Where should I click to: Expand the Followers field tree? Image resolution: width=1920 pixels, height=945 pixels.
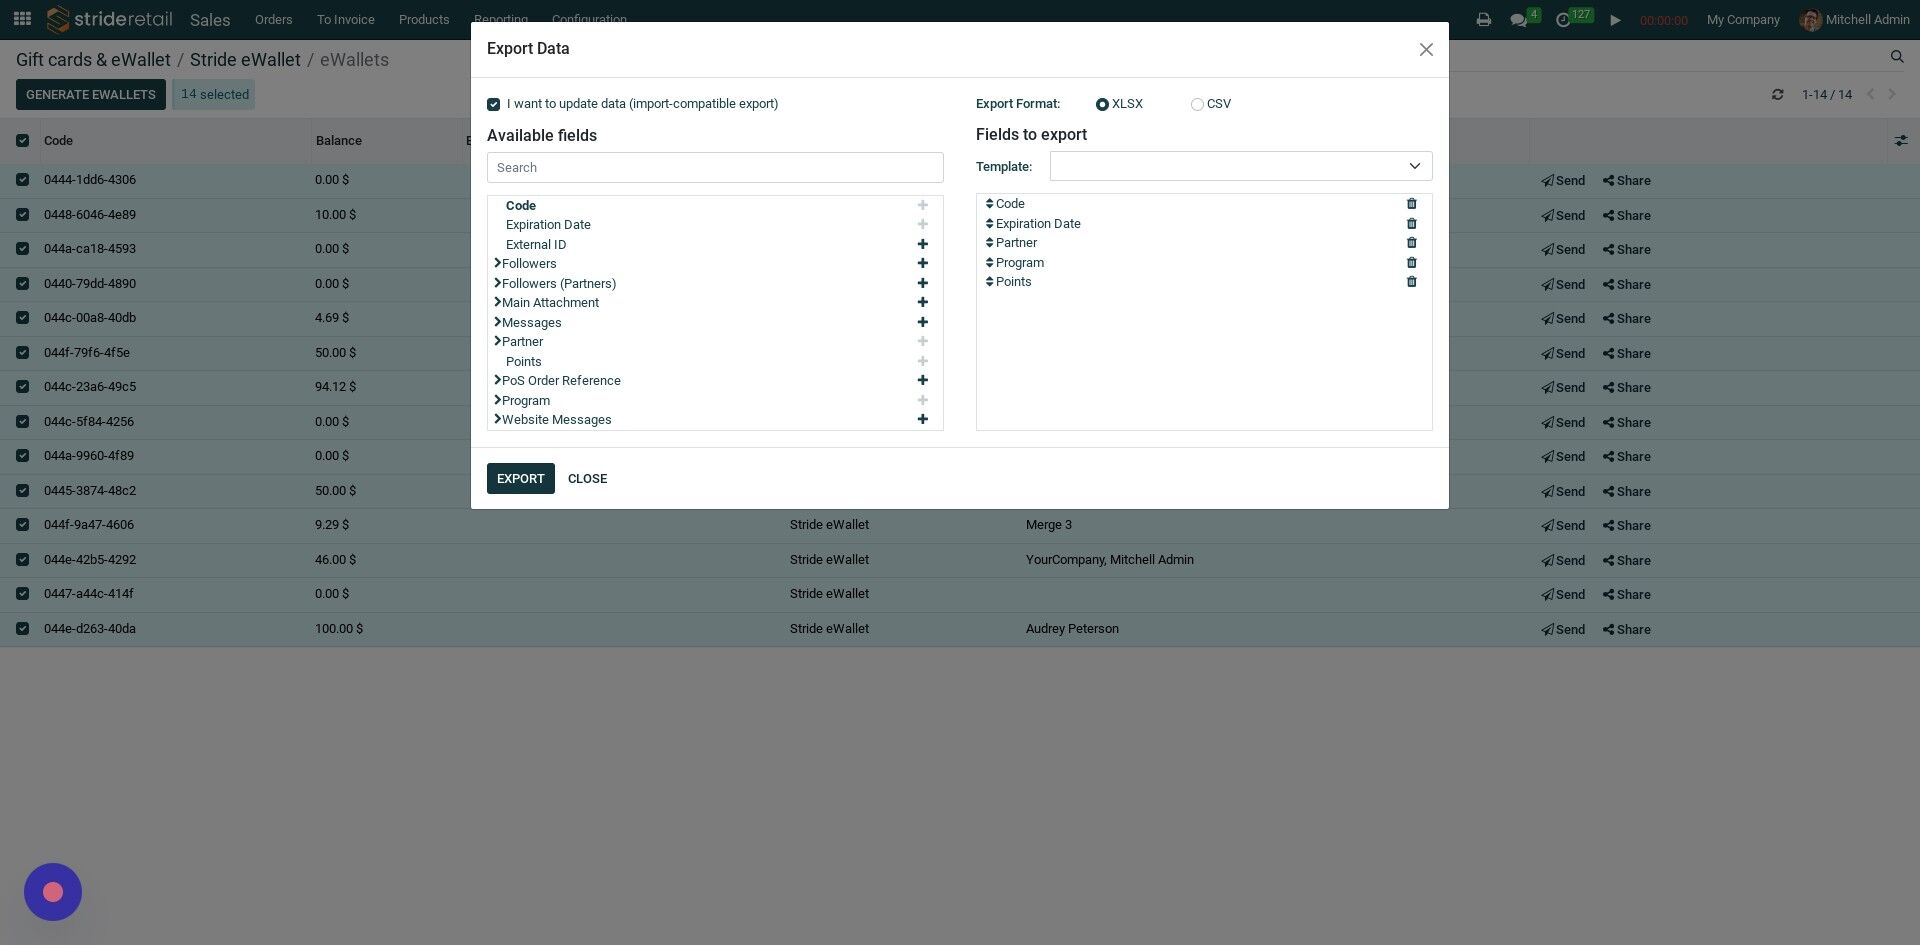coord(497,263)
